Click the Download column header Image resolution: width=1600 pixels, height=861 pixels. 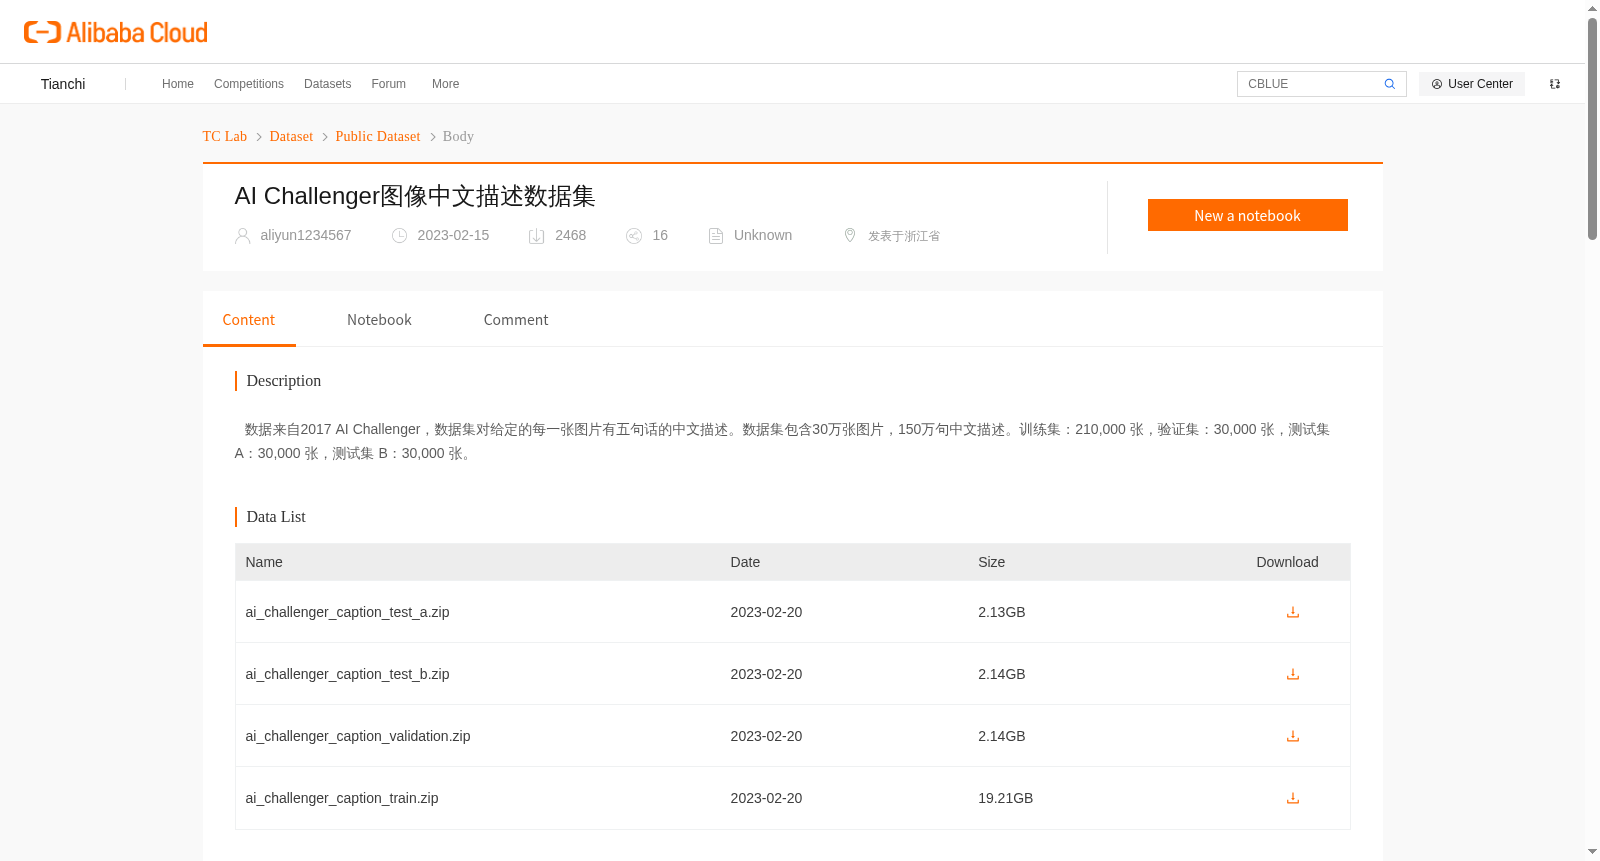coord(1287,562)
